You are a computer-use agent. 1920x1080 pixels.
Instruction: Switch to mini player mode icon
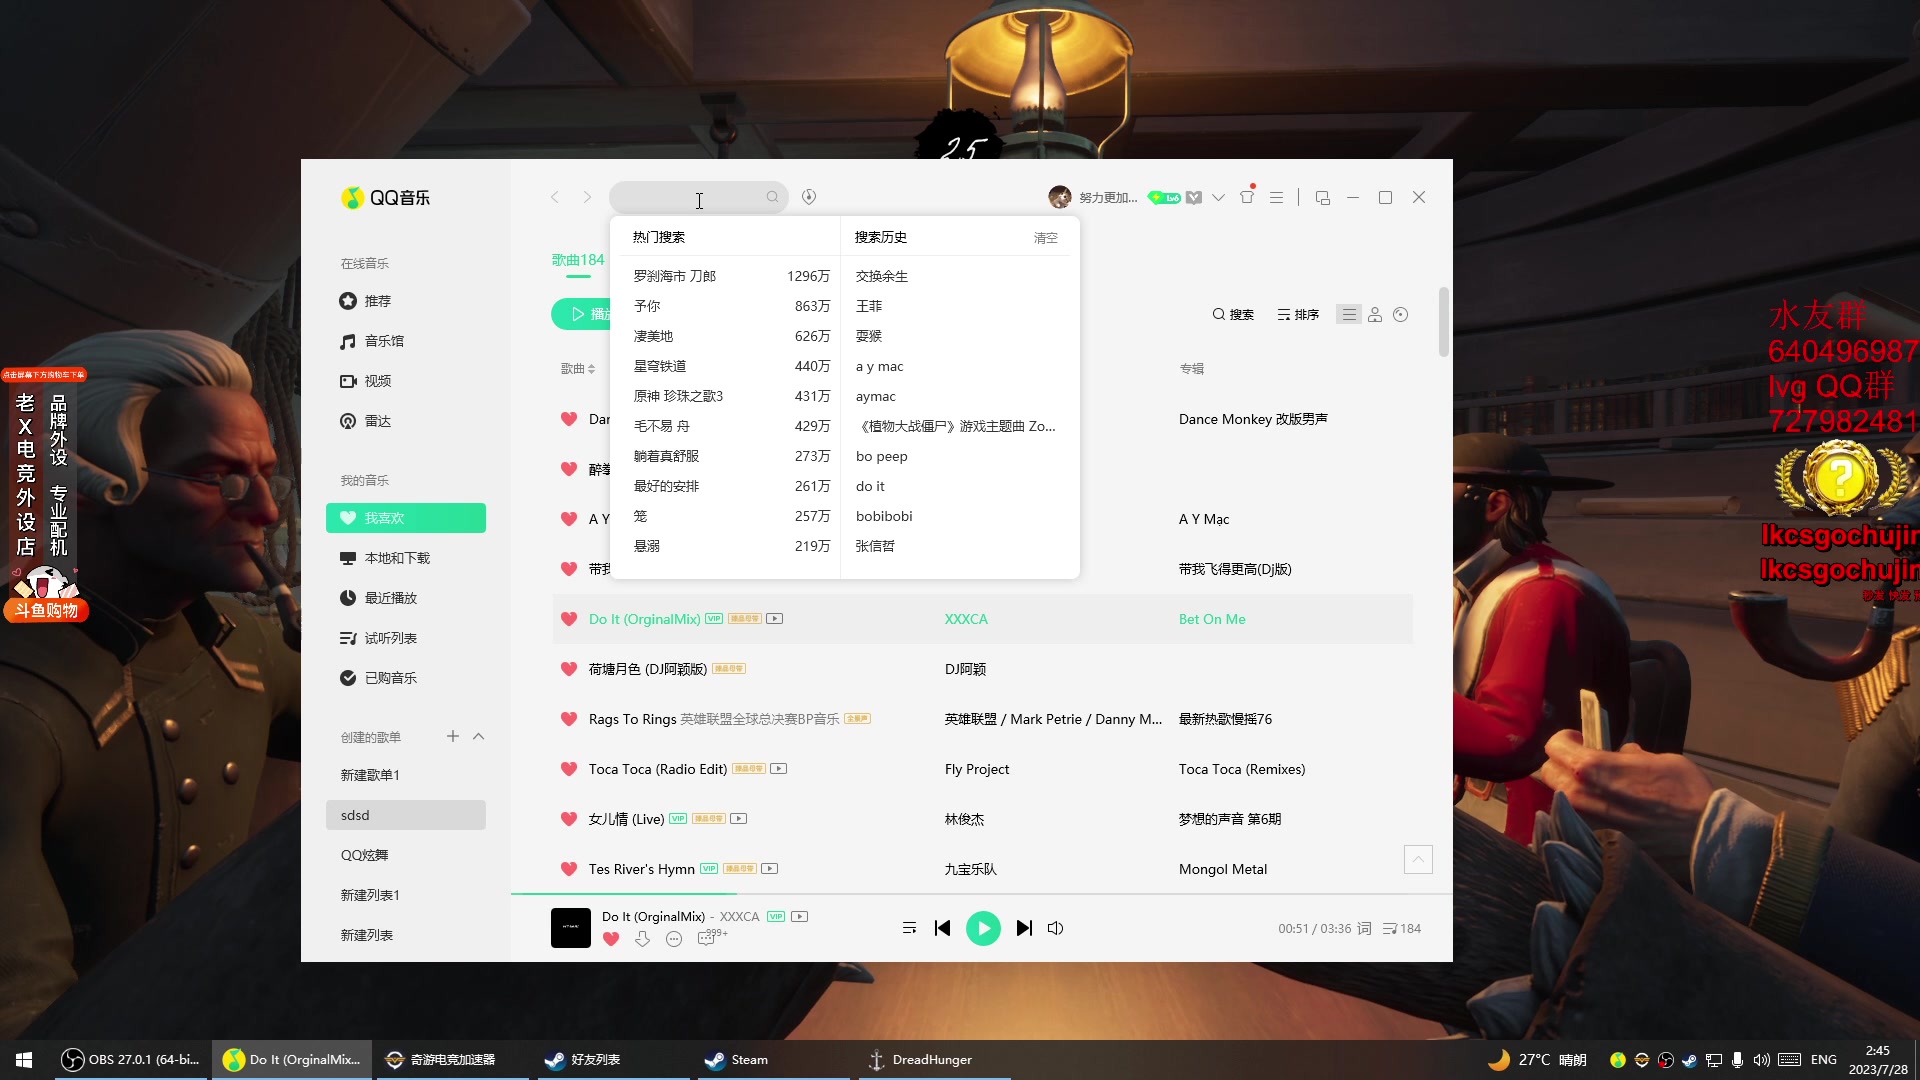[1322, 197]
